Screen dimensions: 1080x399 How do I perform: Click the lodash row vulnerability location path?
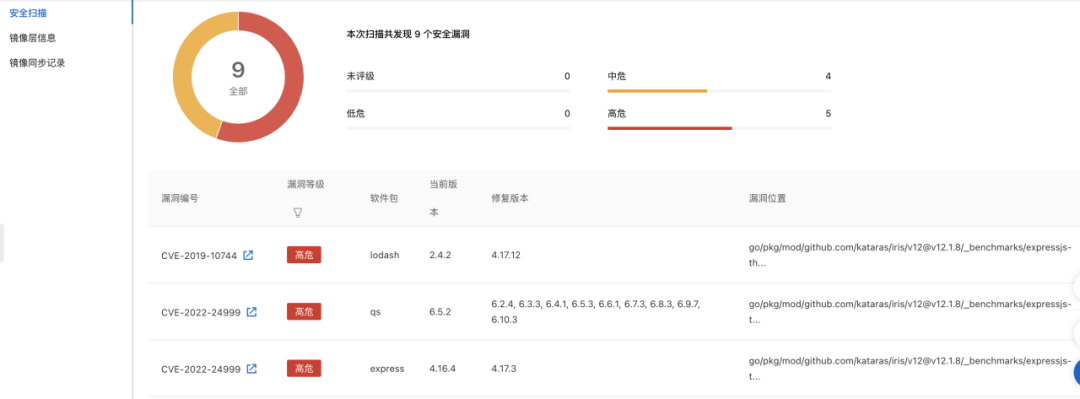(910, 254)
